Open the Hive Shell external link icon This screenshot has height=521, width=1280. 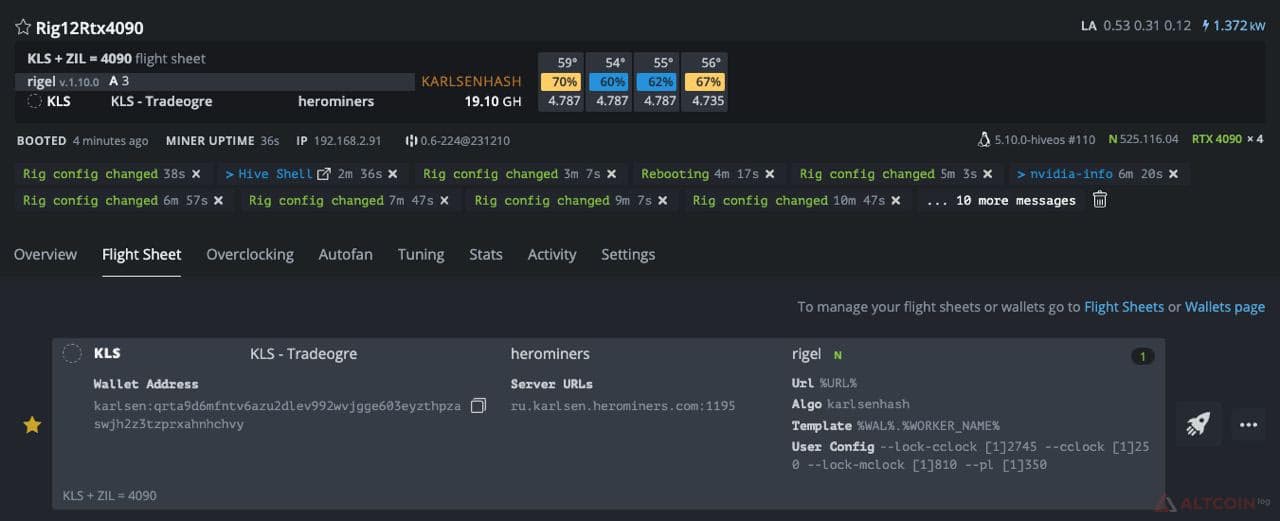point(324,174)
